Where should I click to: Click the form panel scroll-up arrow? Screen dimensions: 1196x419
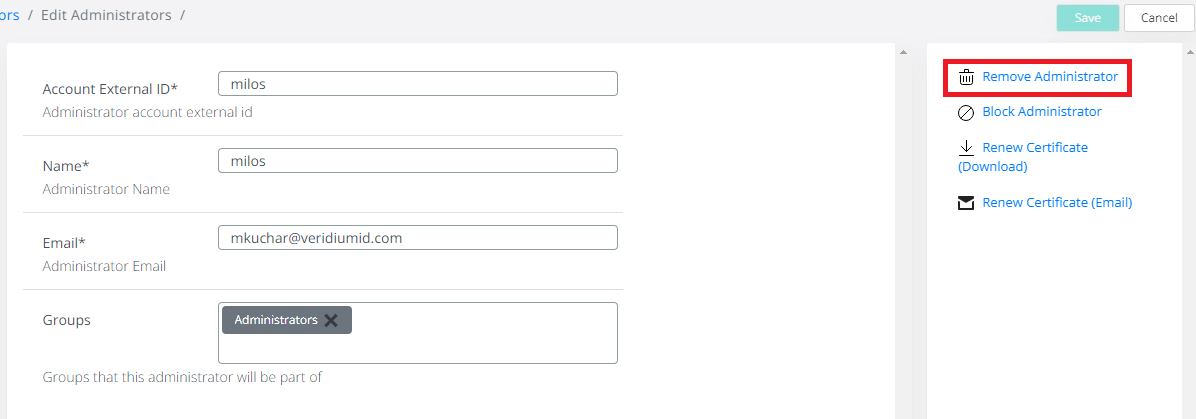(903, 53)
